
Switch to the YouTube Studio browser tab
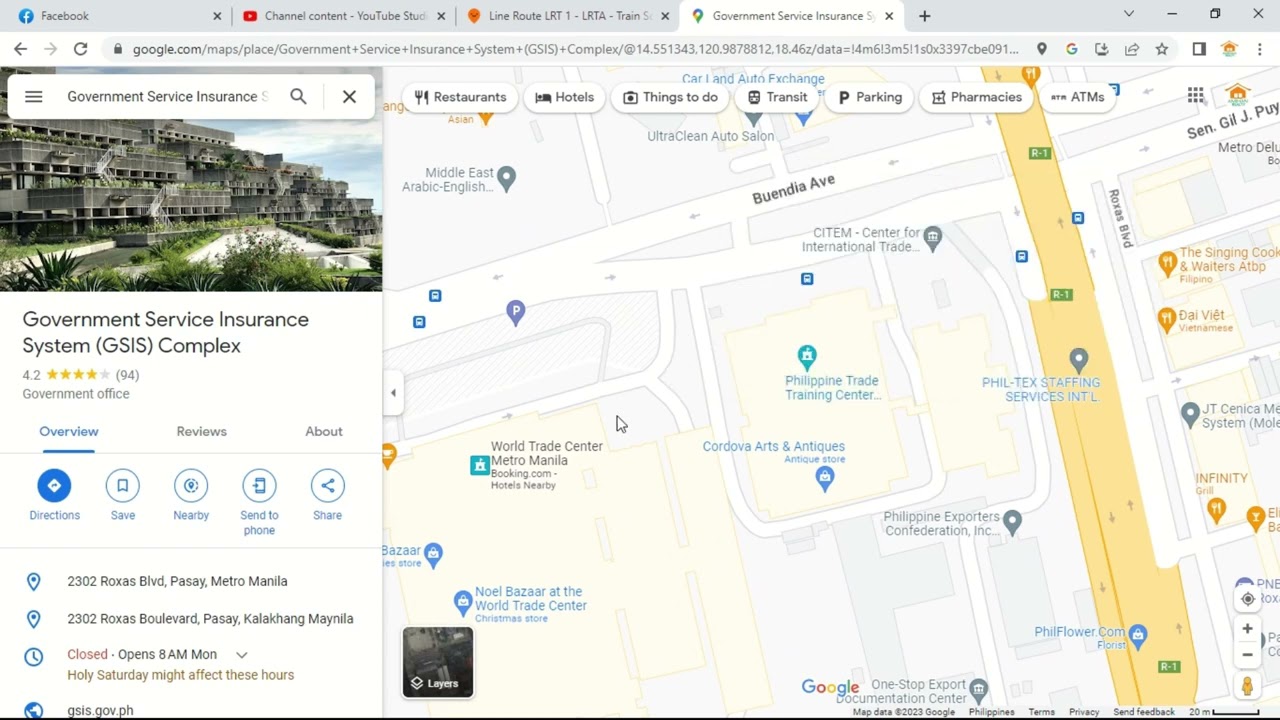pyautogui.click(x=345, y=16)
